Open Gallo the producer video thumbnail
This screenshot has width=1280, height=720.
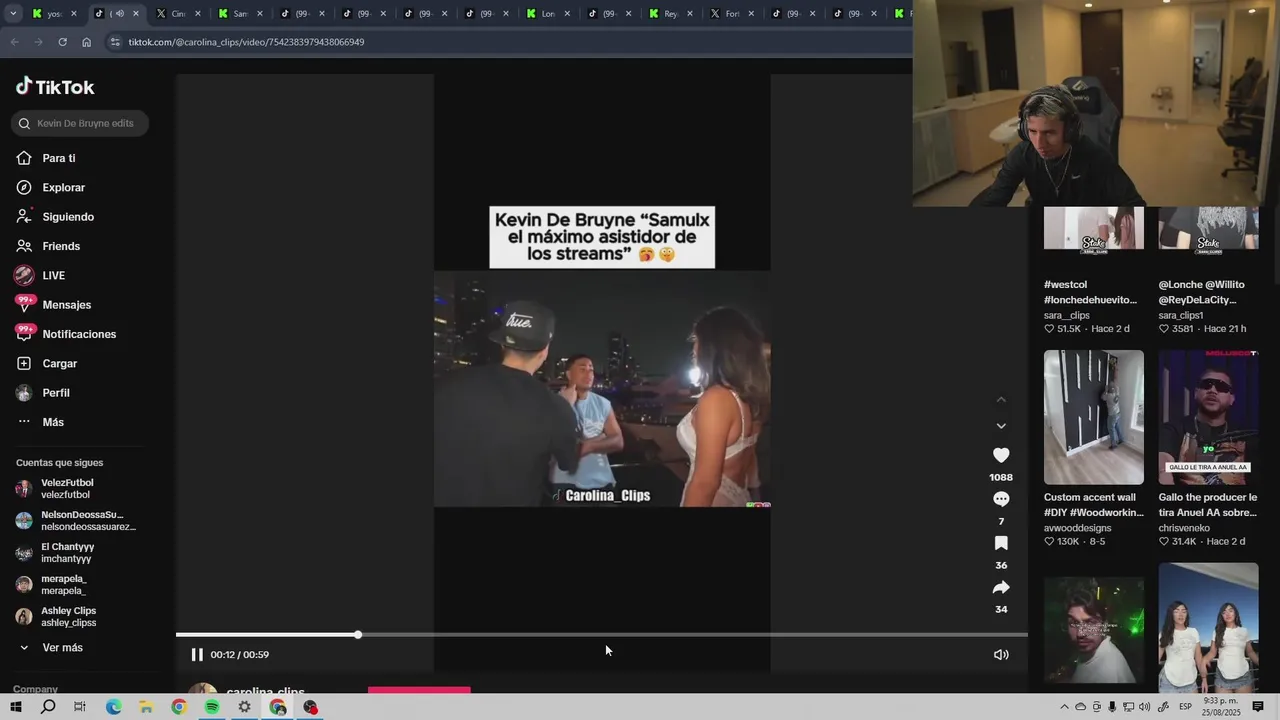[x=1208, y=417]
